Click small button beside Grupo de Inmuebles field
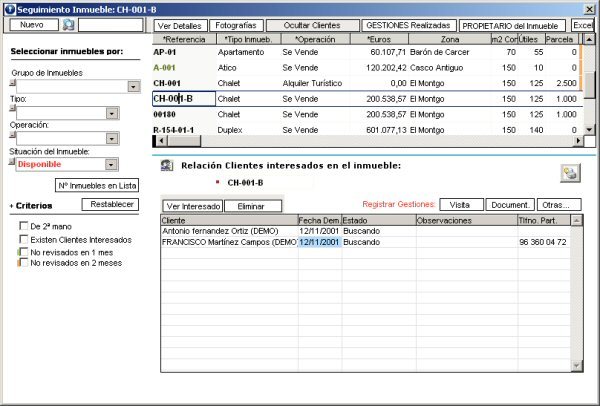The height and width of the screenshot is (406, 600). 12,82
